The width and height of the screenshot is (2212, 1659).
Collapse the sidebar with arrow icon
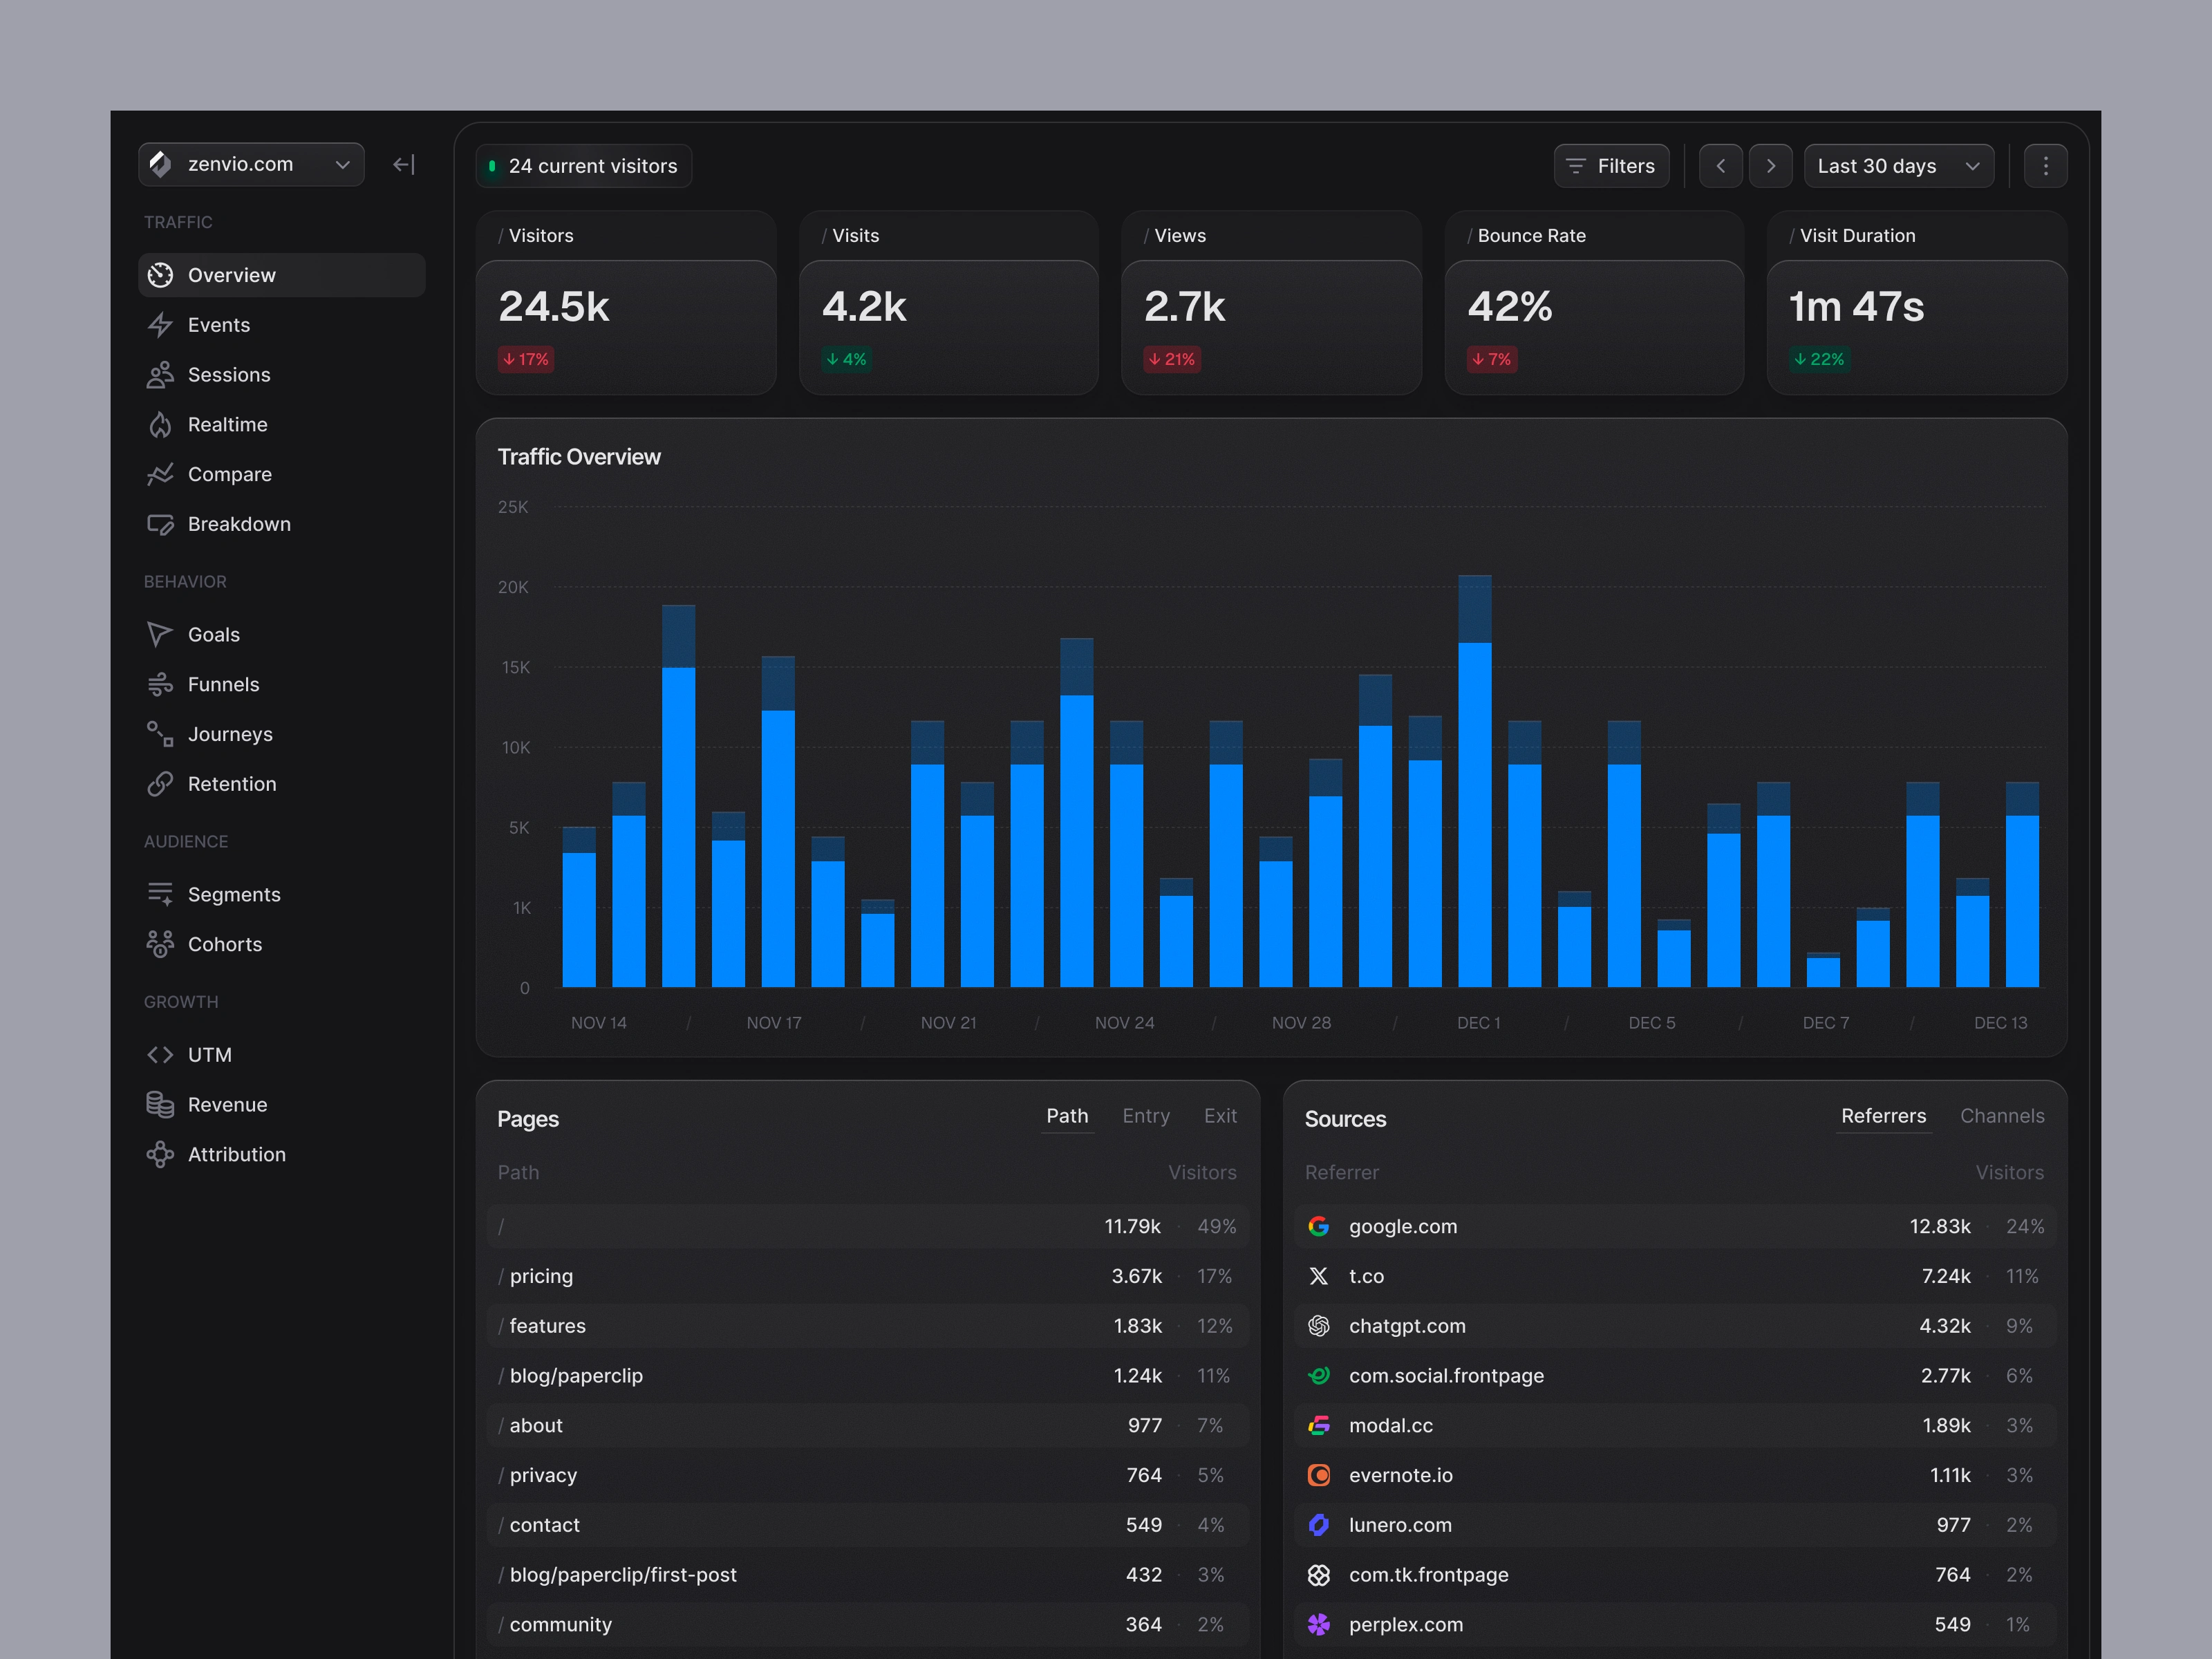pos(404,165)
